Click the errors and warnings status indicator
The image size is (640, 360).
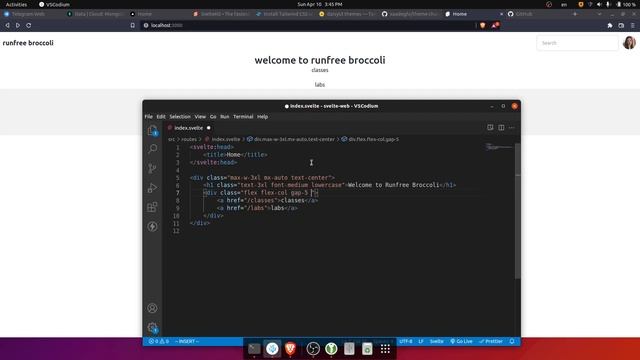[x=158, y=341]
